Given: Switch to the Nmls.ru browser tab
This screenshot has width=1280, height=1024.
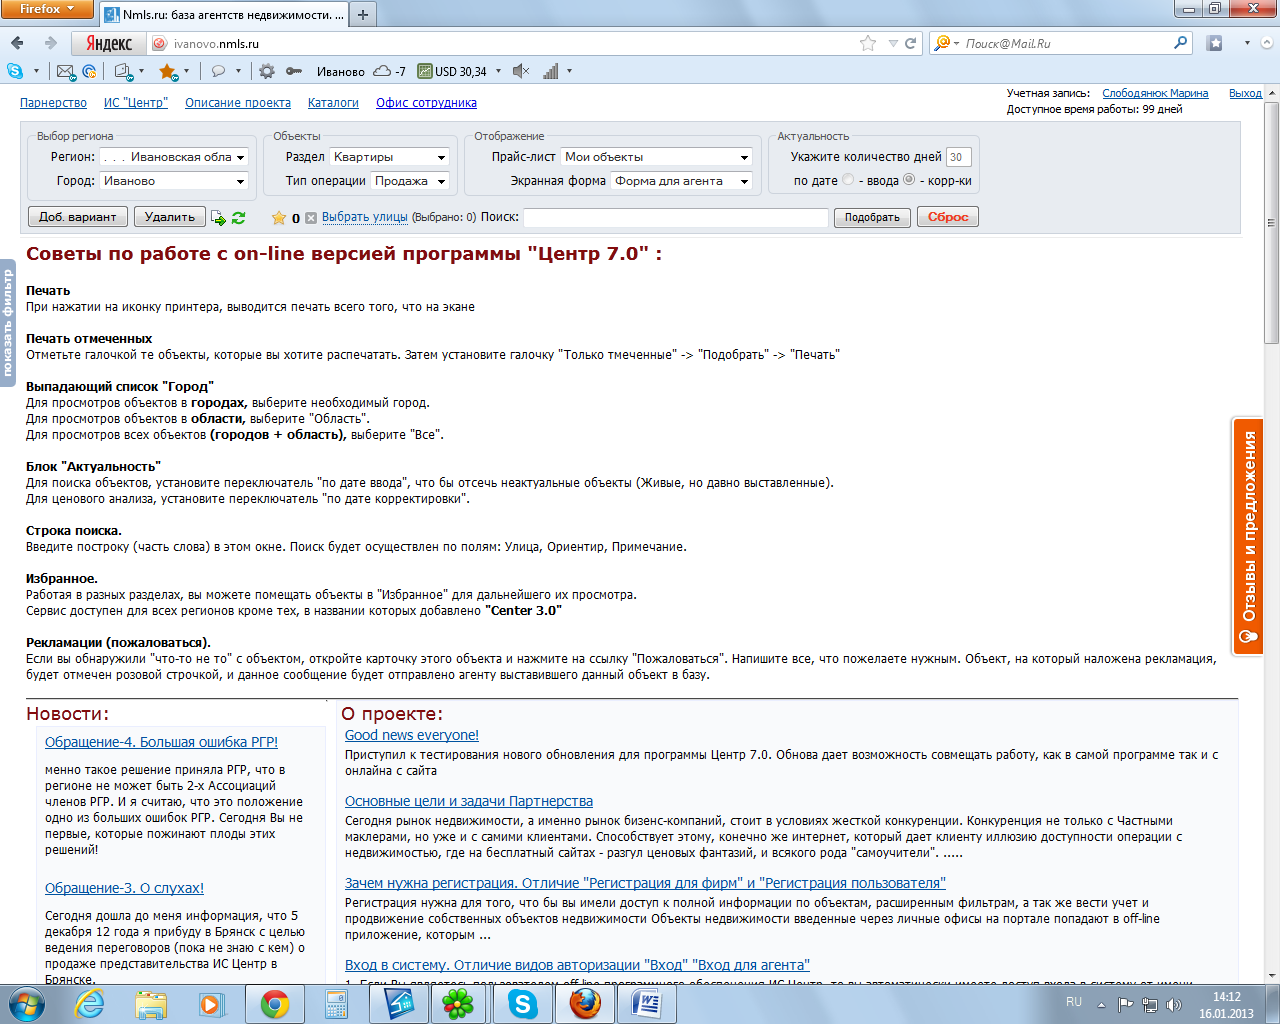Looking at the screenshot, I should click(224, 15).
